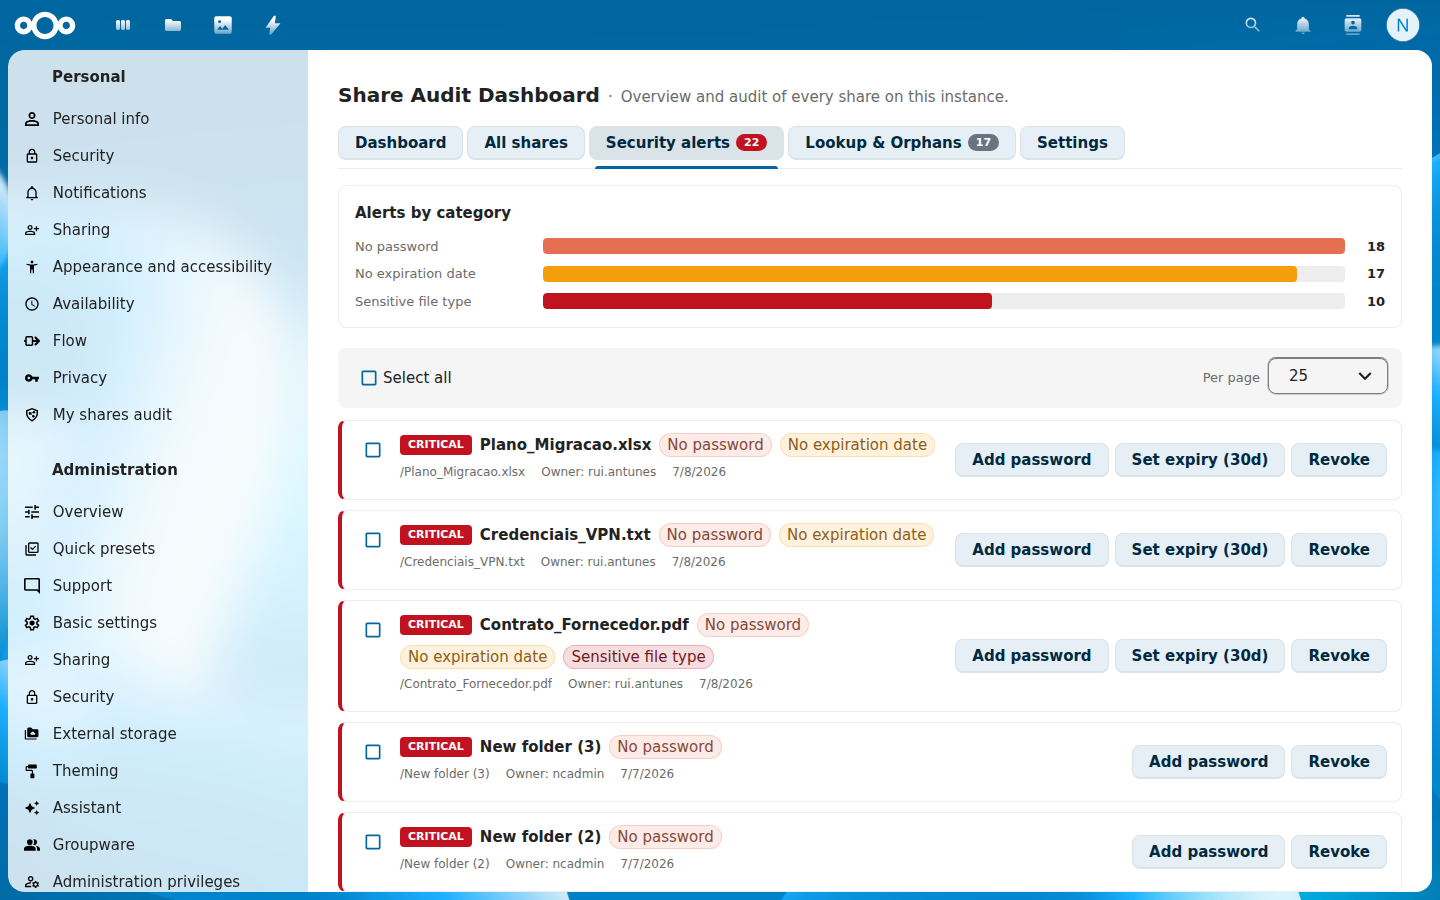Open the Photos app icon
The width and height of the screenshot is (1440, 900).
coord(223,25)
